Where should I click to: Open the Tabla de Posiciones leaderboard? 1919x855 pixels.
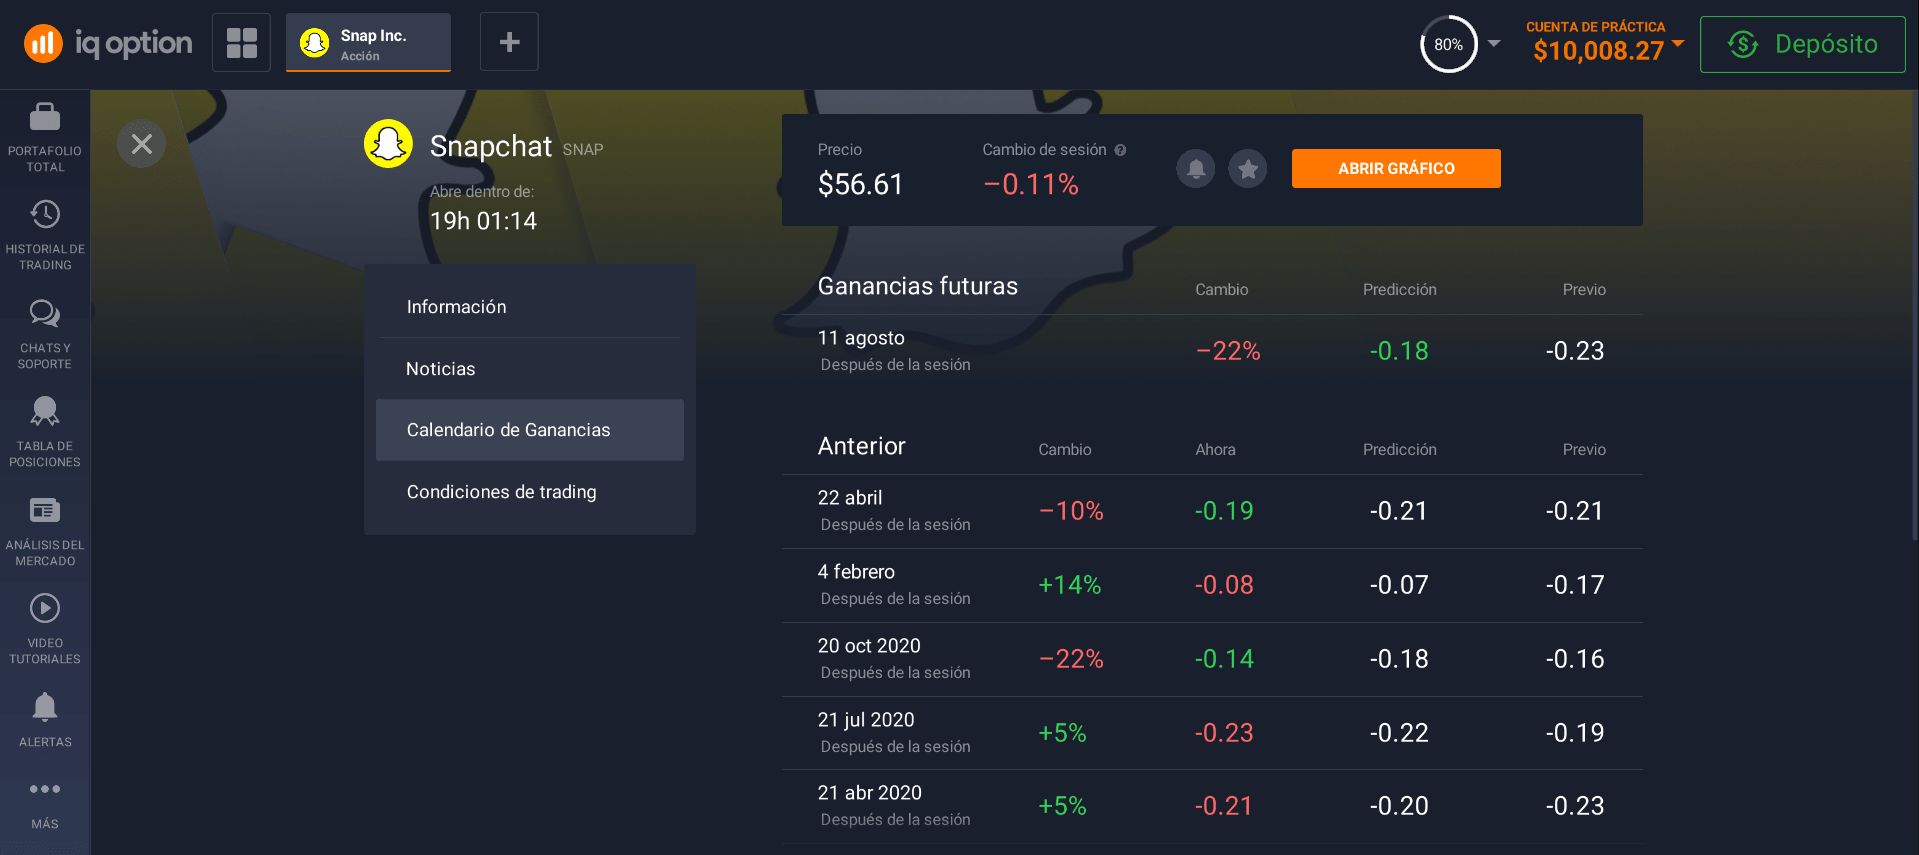pos(45,432)
